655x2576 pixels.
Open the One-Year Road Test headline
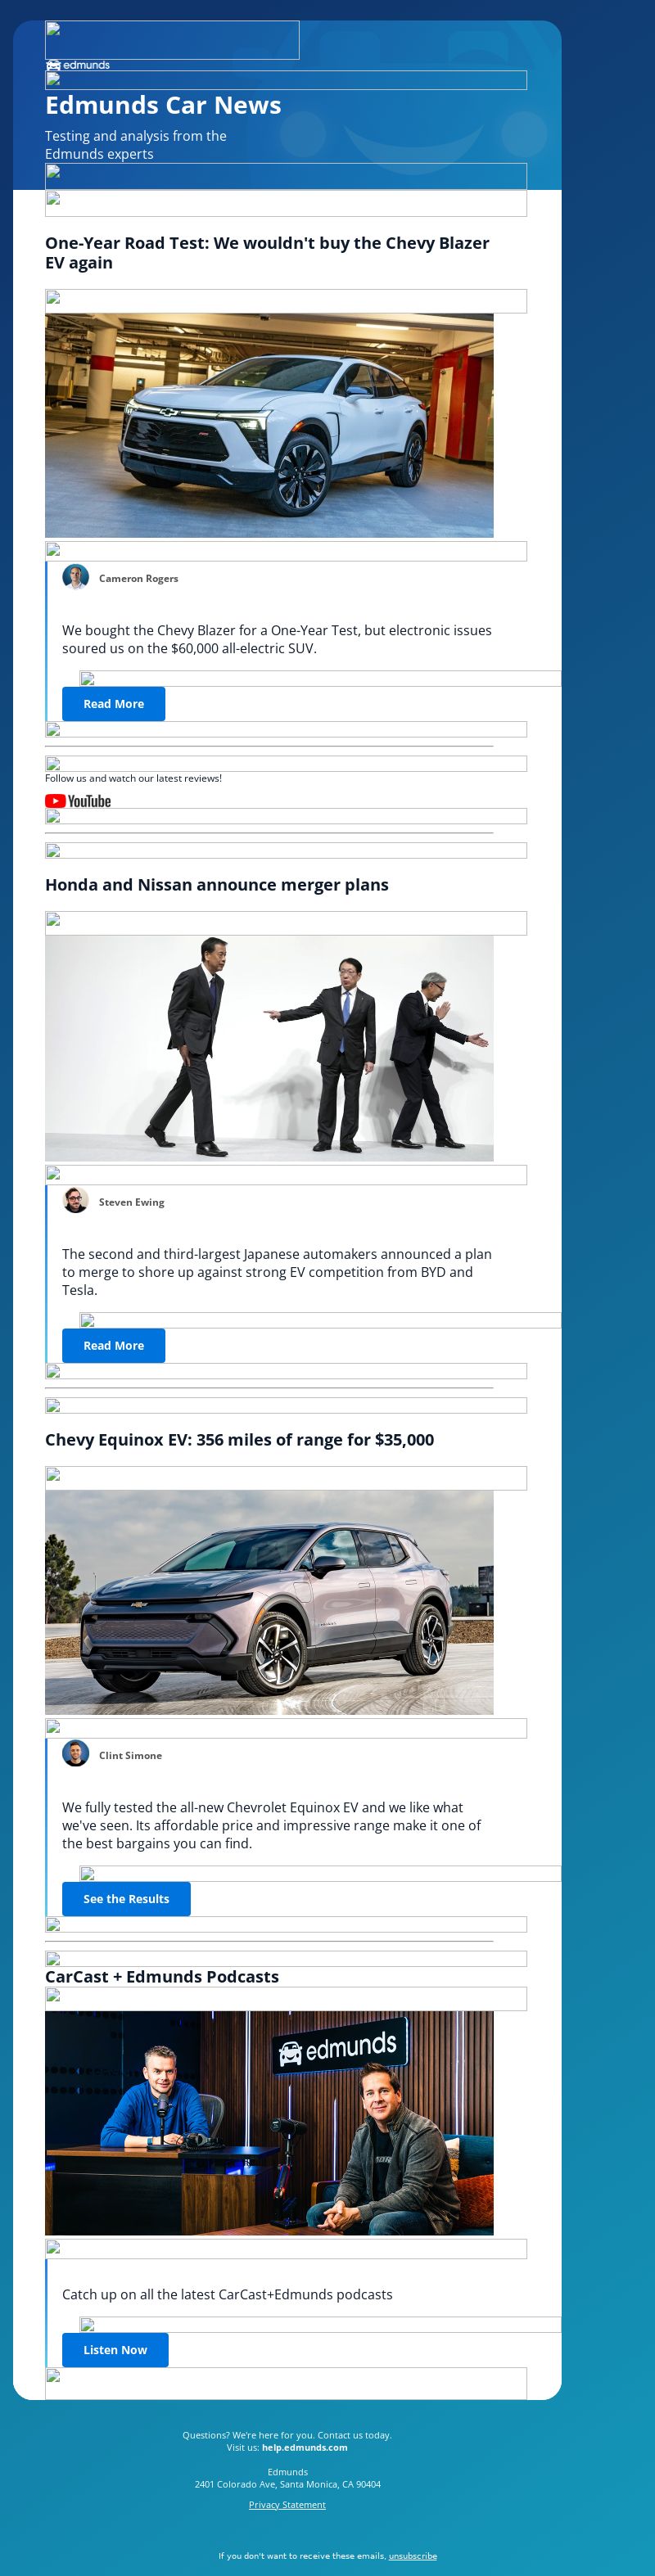(267, 253)
